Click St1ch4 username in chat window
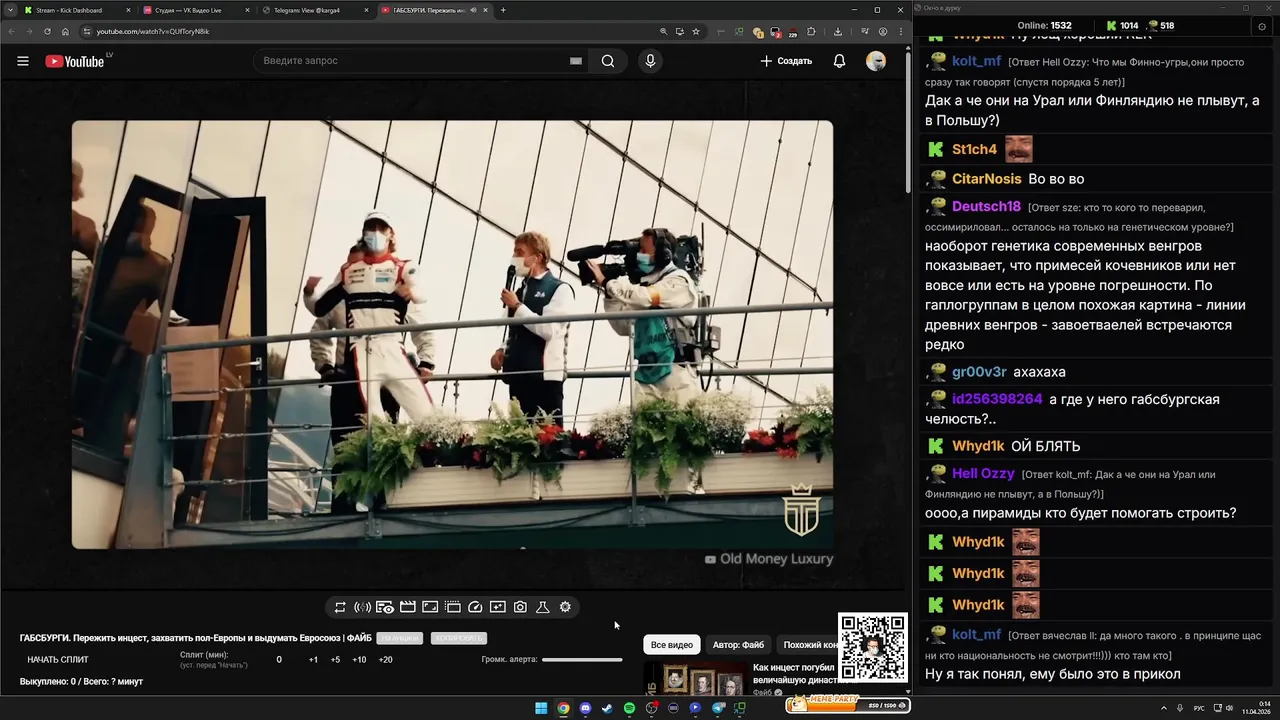The image size is (1280, 720). click(974, 149)
